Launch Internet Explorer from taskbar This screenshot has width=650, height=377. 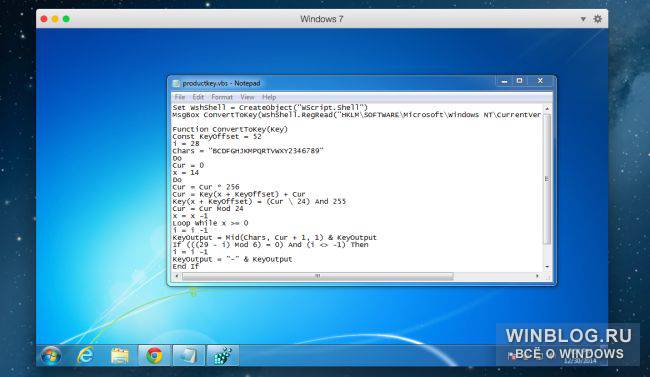click(x=85, y=355)
